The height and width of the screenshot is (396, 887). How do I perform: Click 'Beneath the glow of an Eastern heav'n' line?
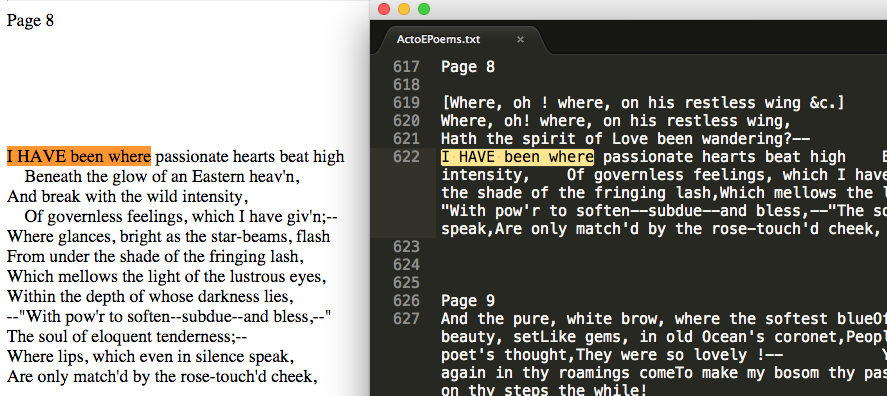pyautogui.click(x=162, y=177)
